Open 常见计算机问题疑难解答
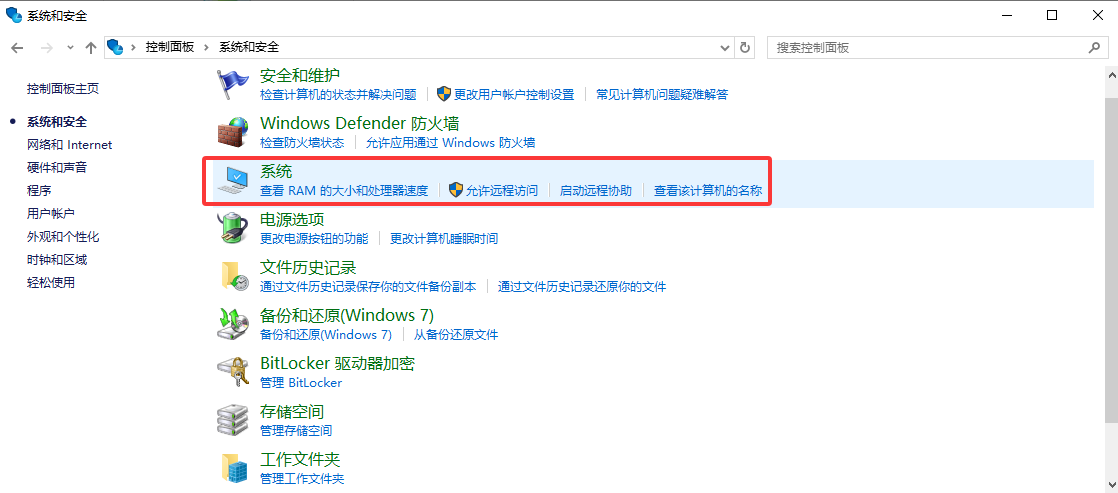Image resolution: width=1118 pixels, height=493 pixels. point(662,94)
